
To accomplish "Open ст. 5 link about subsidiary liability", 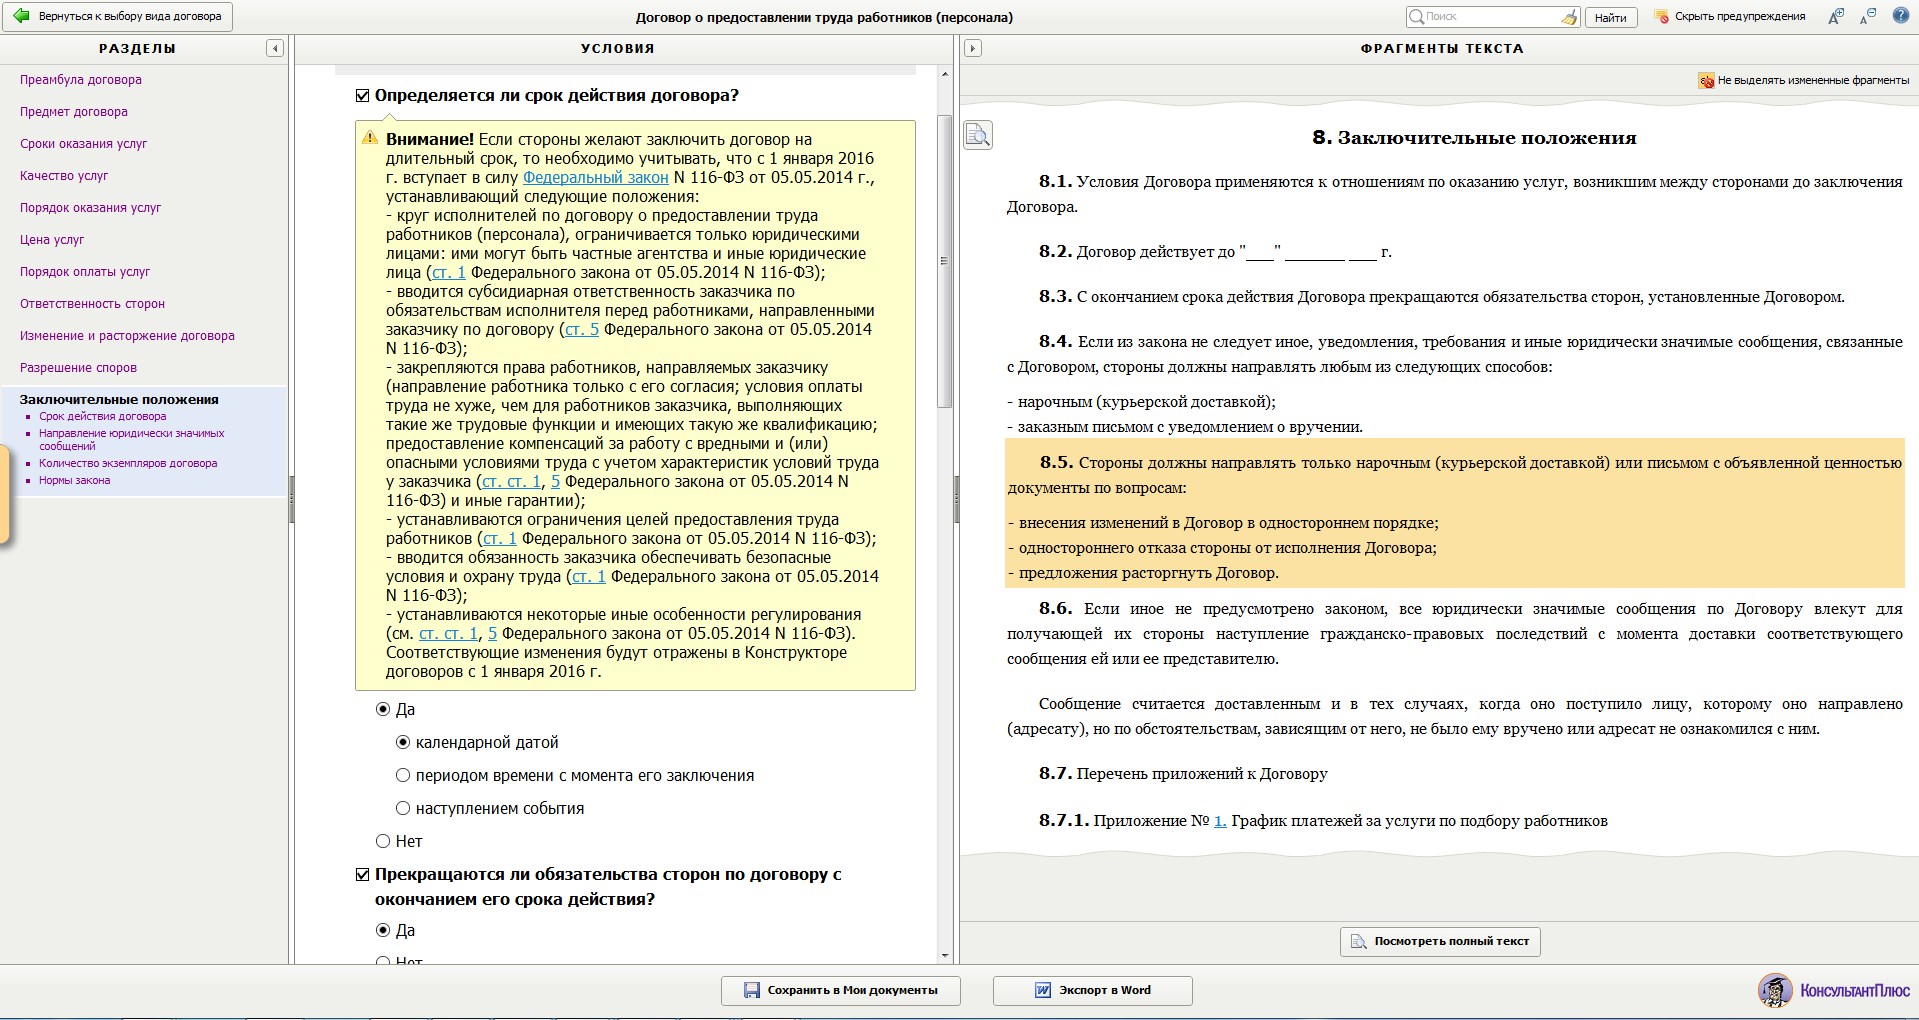I will tap(582, 329).
